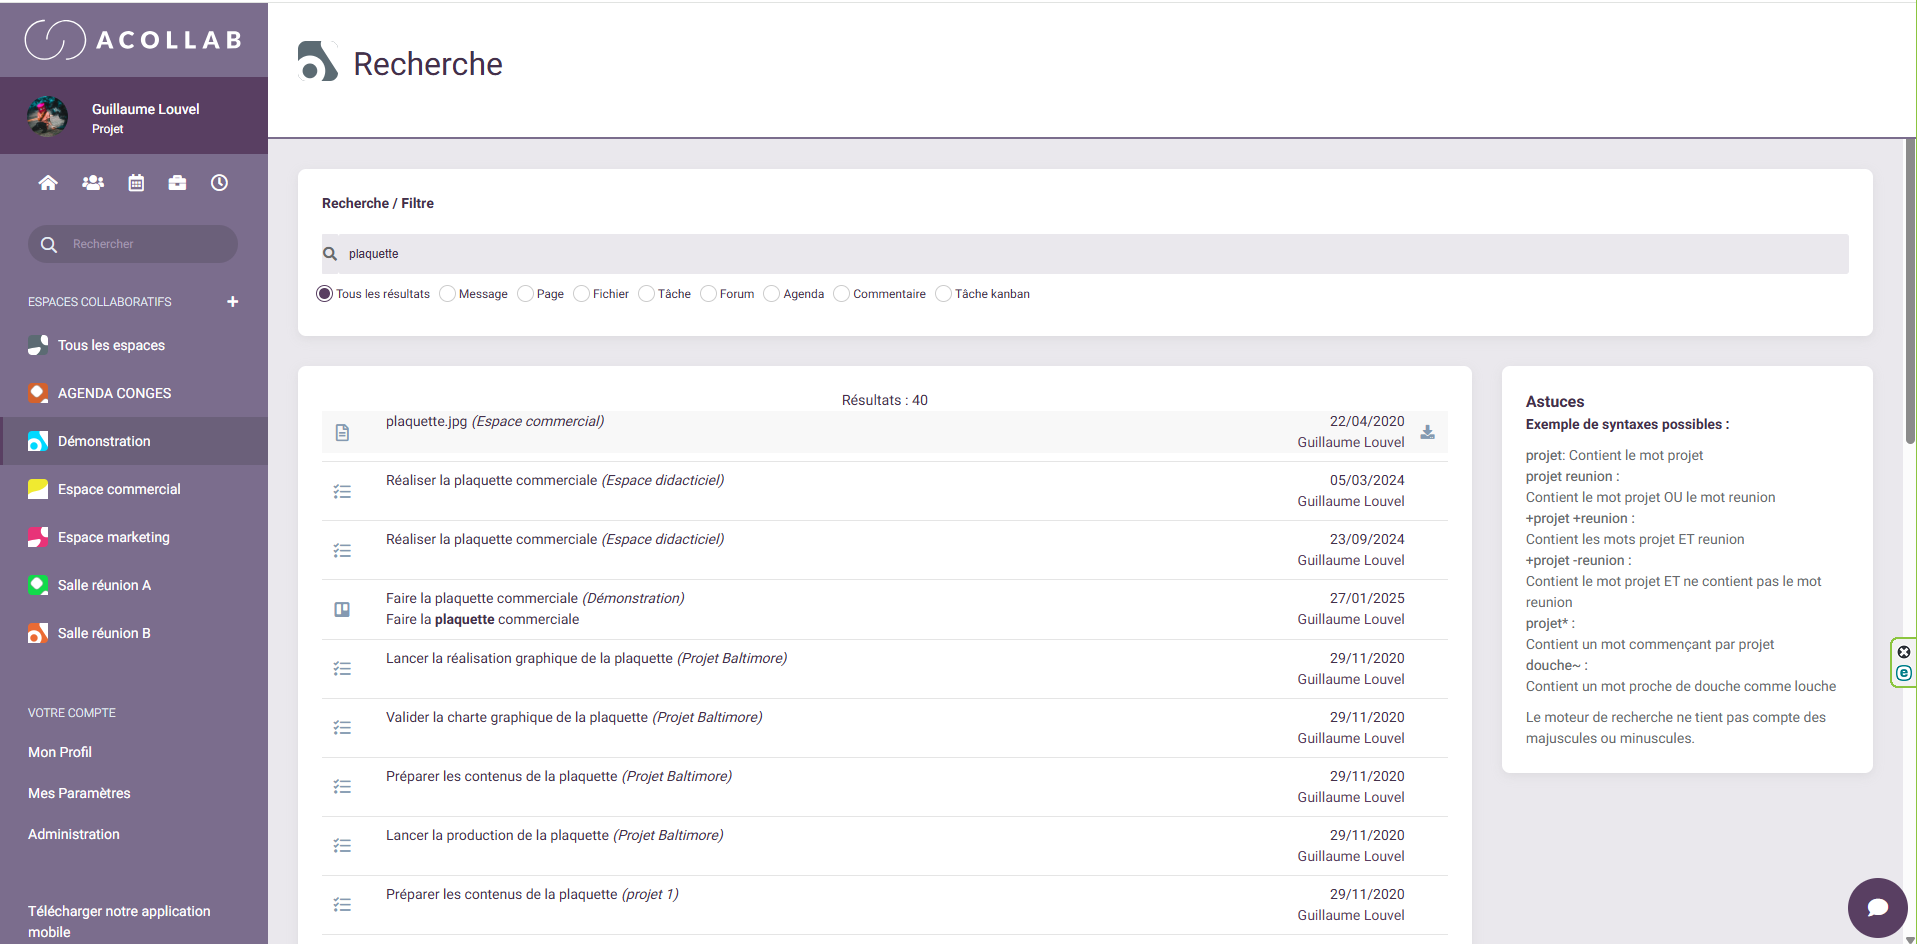Select the Page filter radio
Image resolution: width=1917 pixels, height=944 pixels.
point(525,293)
